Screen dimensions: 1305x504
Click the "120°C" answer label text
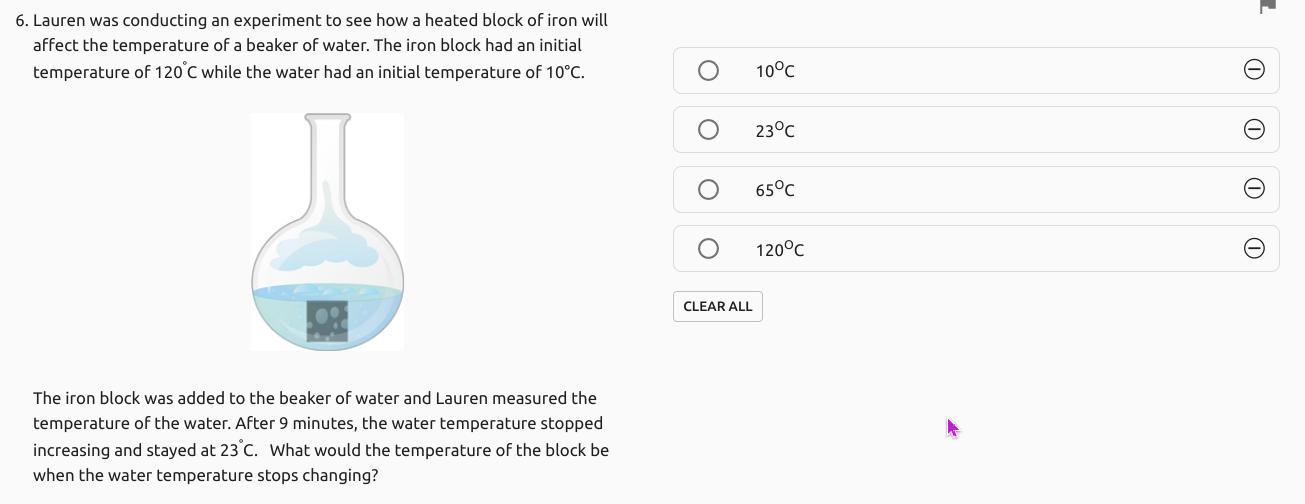(x=779, y=249)
